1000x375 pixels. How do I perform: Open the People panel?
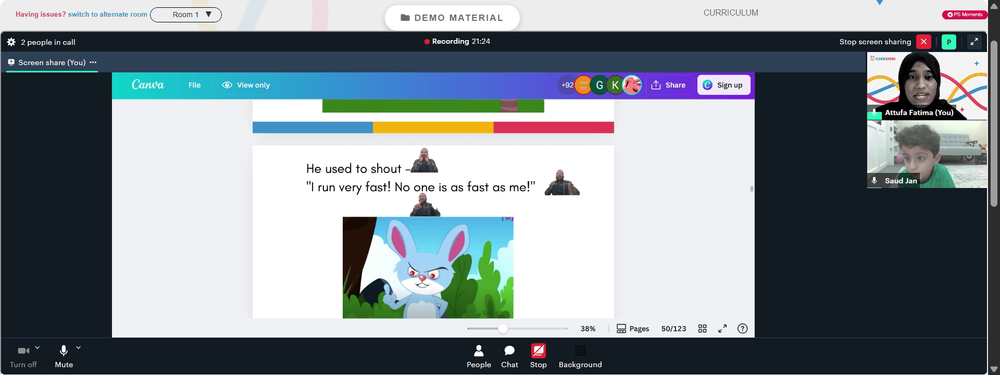(478, 357)
